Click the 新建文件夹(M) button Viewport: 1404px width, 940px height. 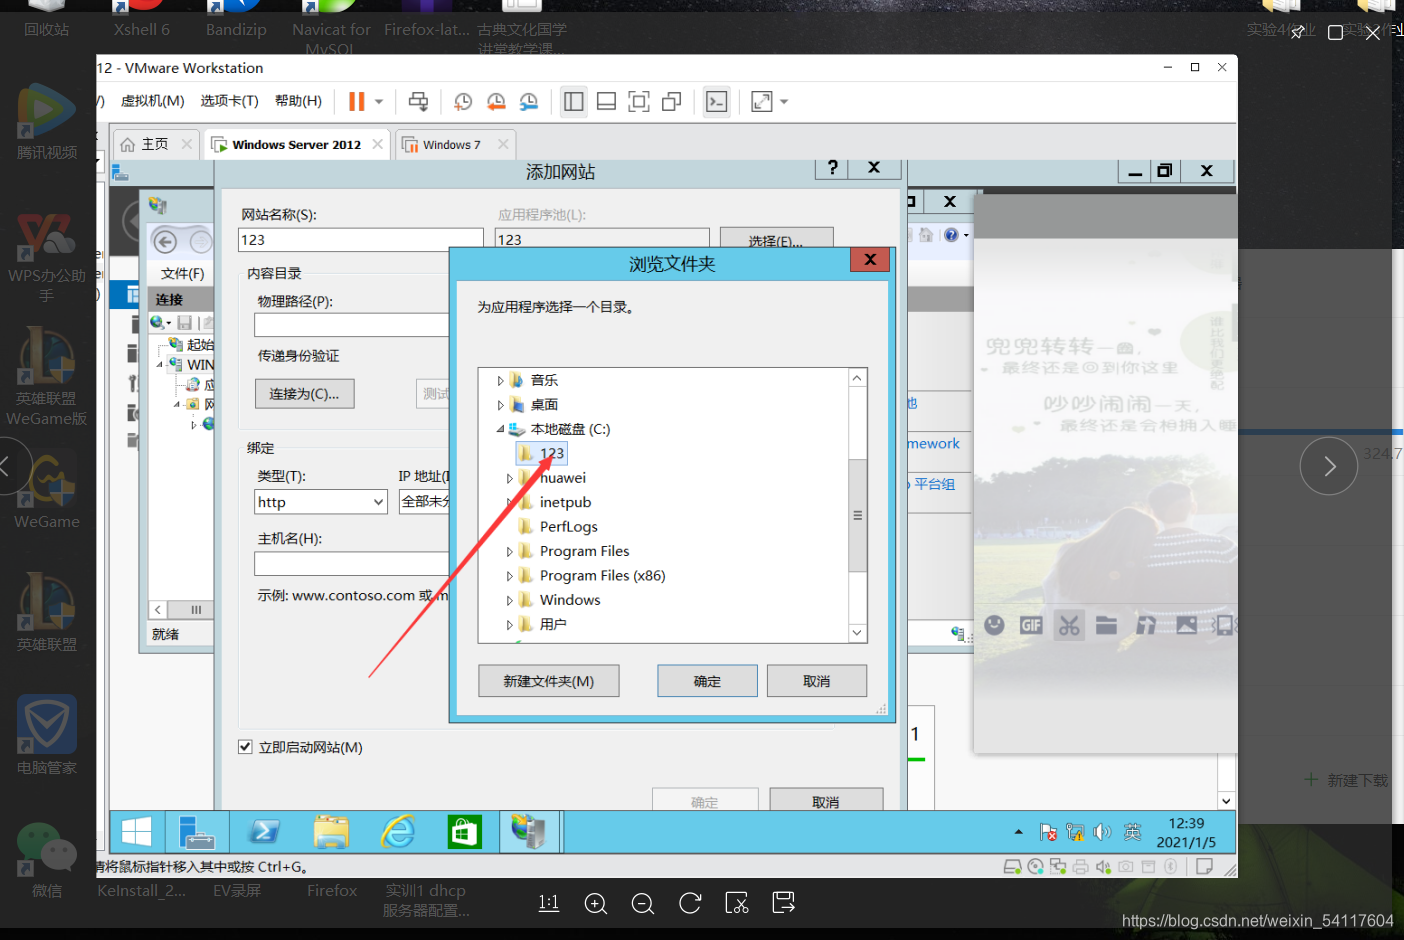tap(548, 681)
